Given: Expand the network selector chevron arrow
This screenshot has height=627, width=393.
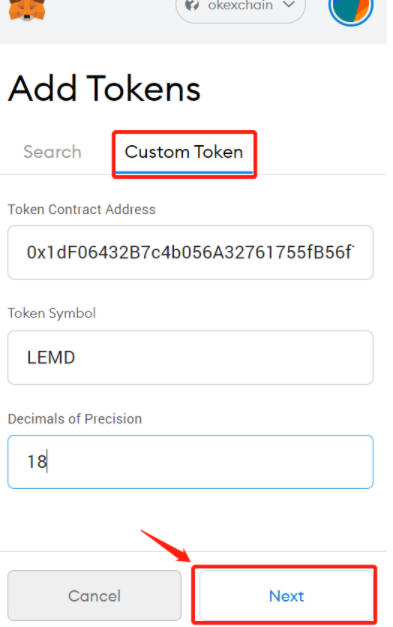Looking at the screenshot, I should [x=289, y=5].
